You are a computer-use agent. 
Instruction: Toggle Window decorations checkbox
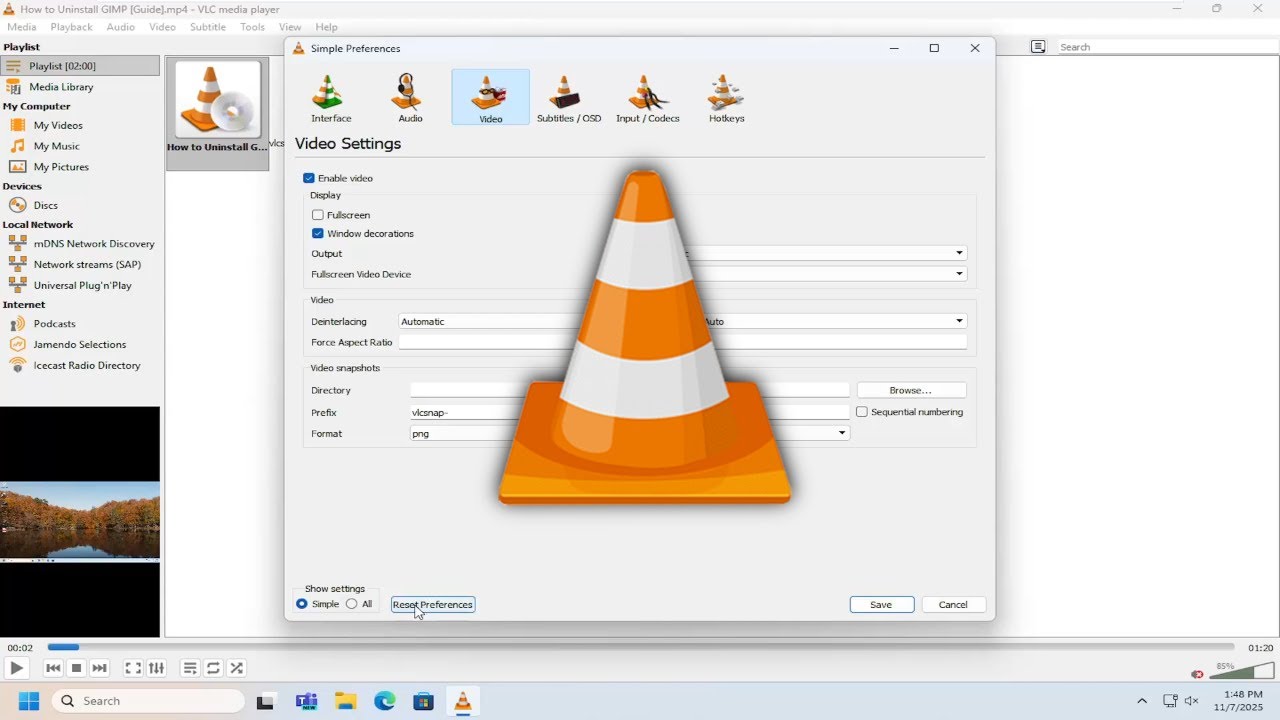coord(318,234)
